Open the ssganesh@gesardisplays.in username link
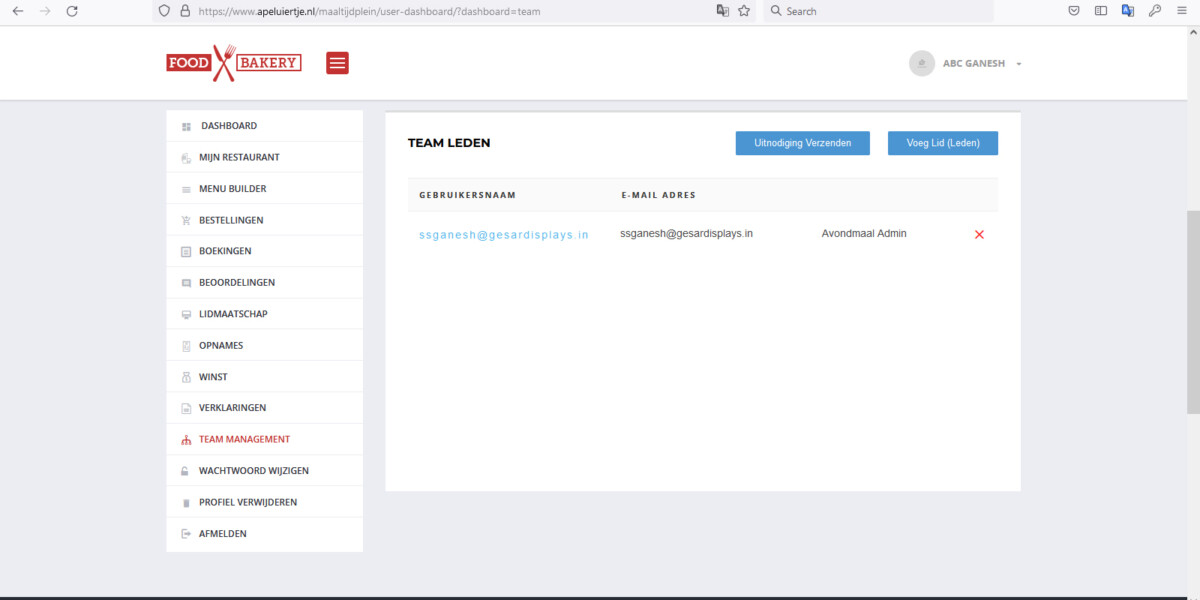 (x=504, y=235)
